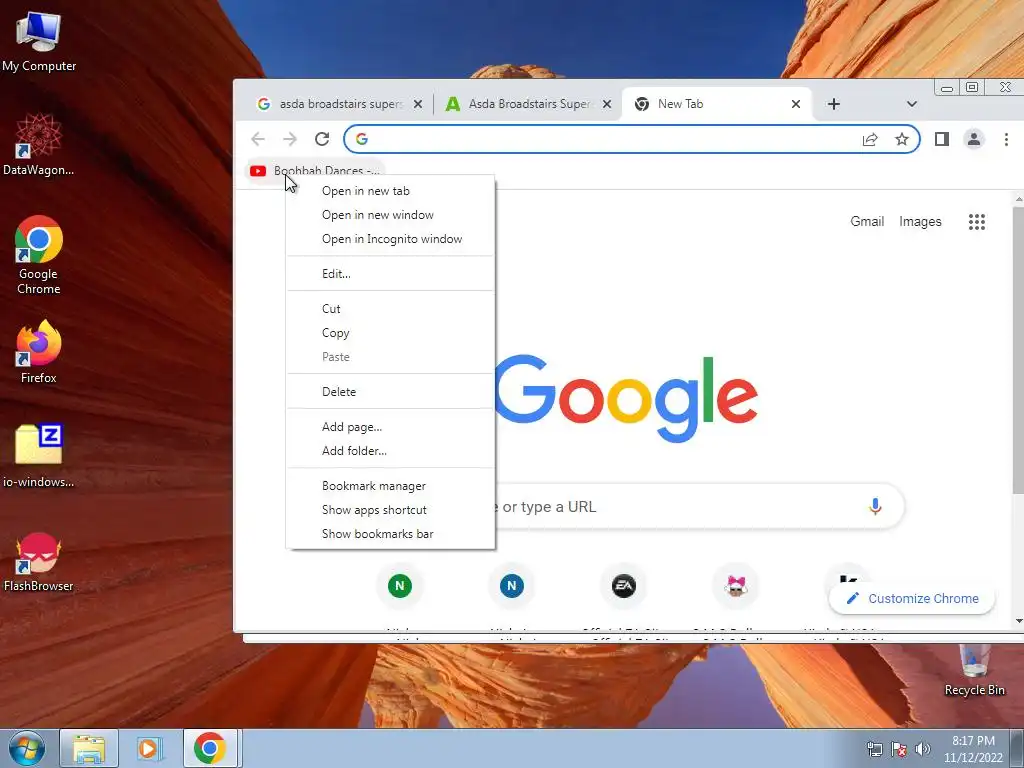This screenshot has width=1024, height=768.
Task: Open the doll-face shortcut tile
Action: 736,586
